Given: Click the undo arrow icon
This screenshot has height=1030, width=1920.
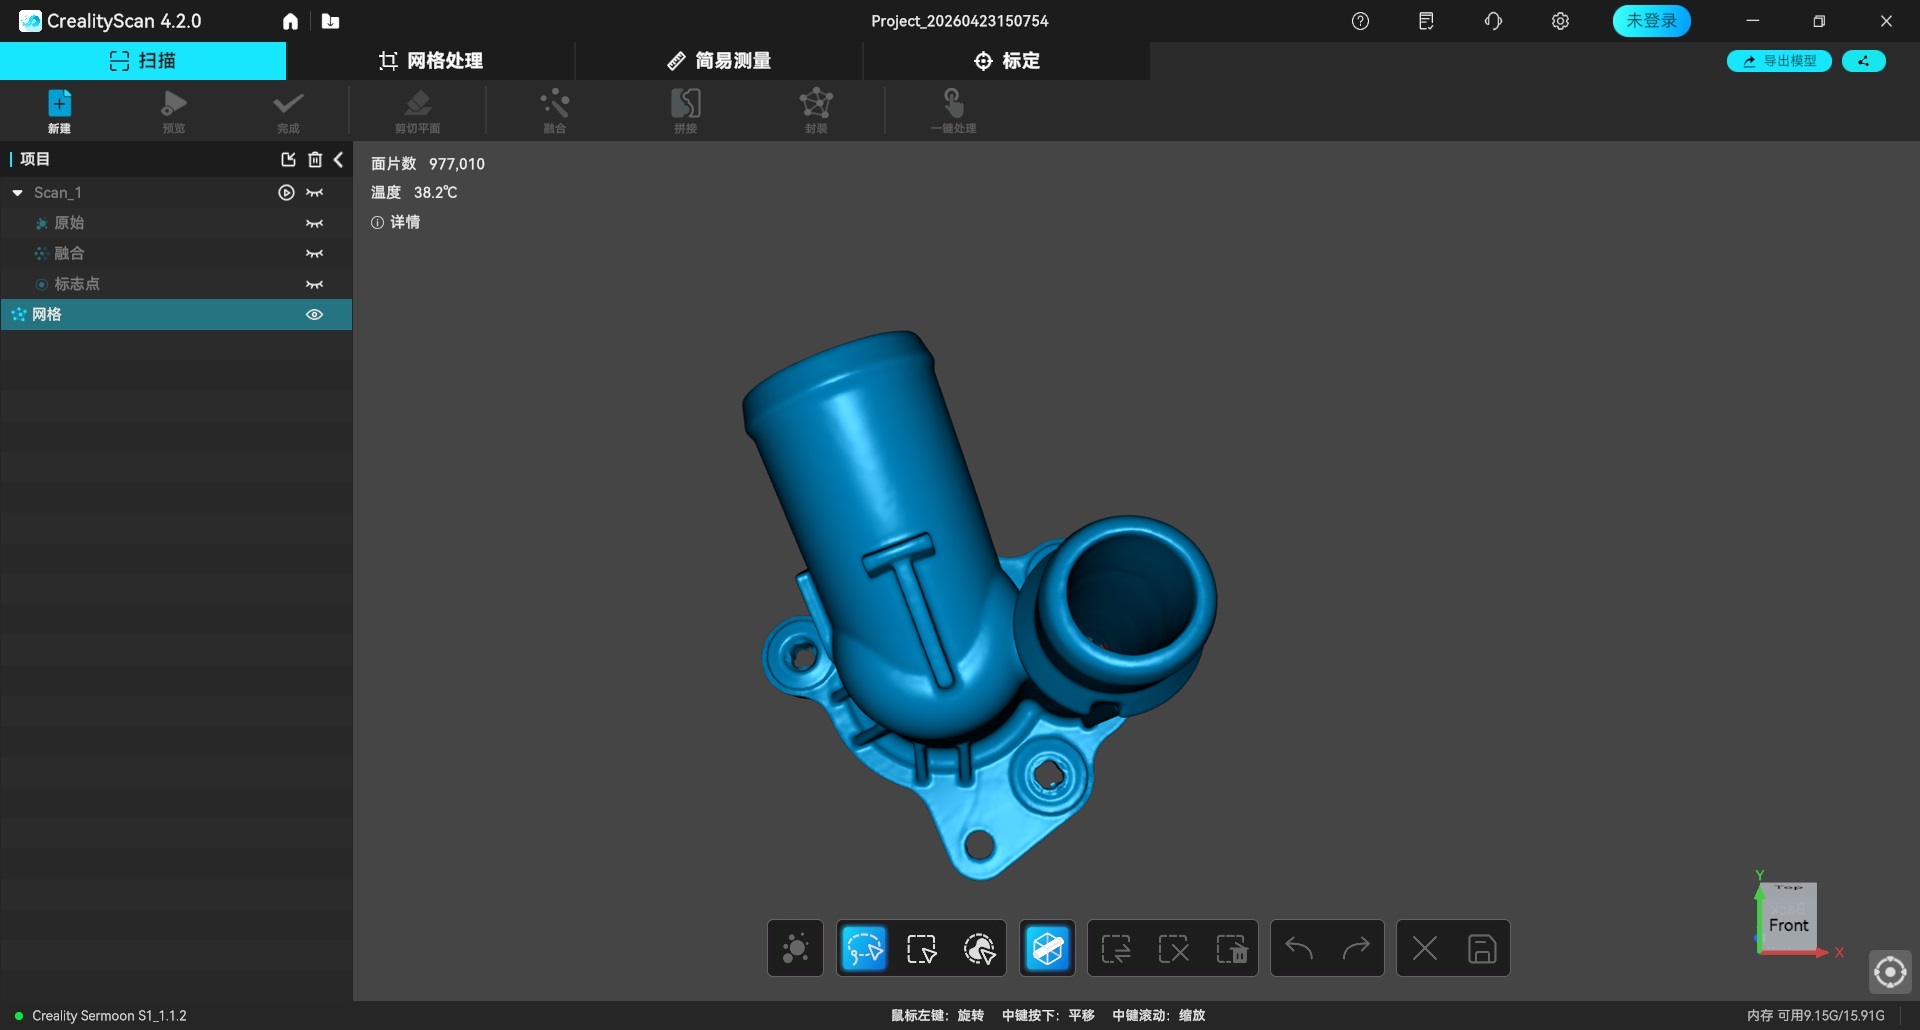Looking at the screenshot, I should [x=1299, y=948].
